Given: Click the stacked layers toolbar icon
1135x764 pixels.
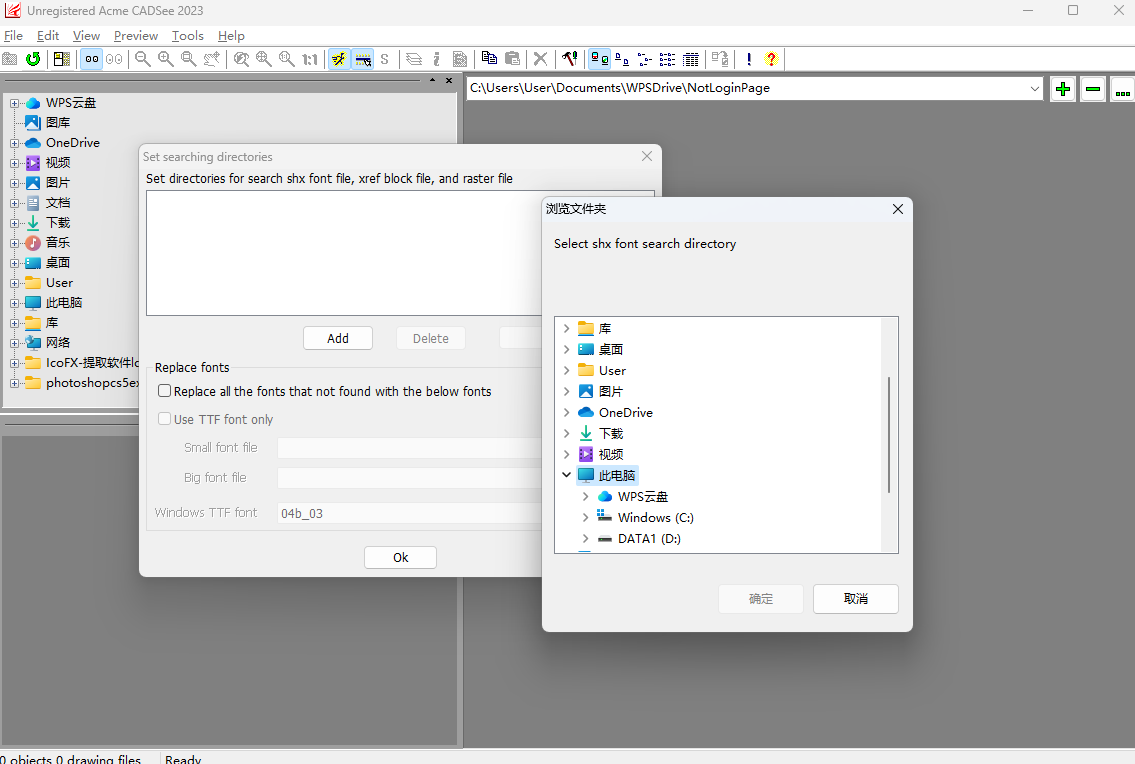Looking at the screenshot, I should point(414,59).
